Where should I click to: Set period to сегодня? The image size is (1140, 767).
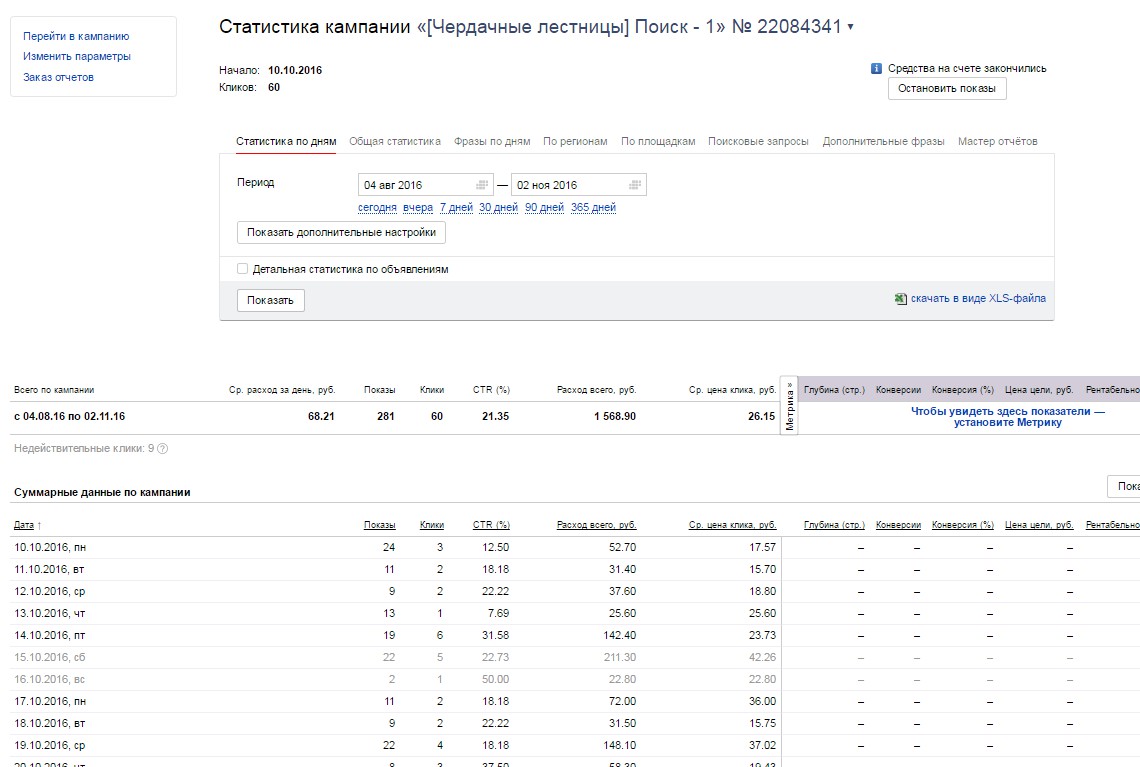click(377, 207)
